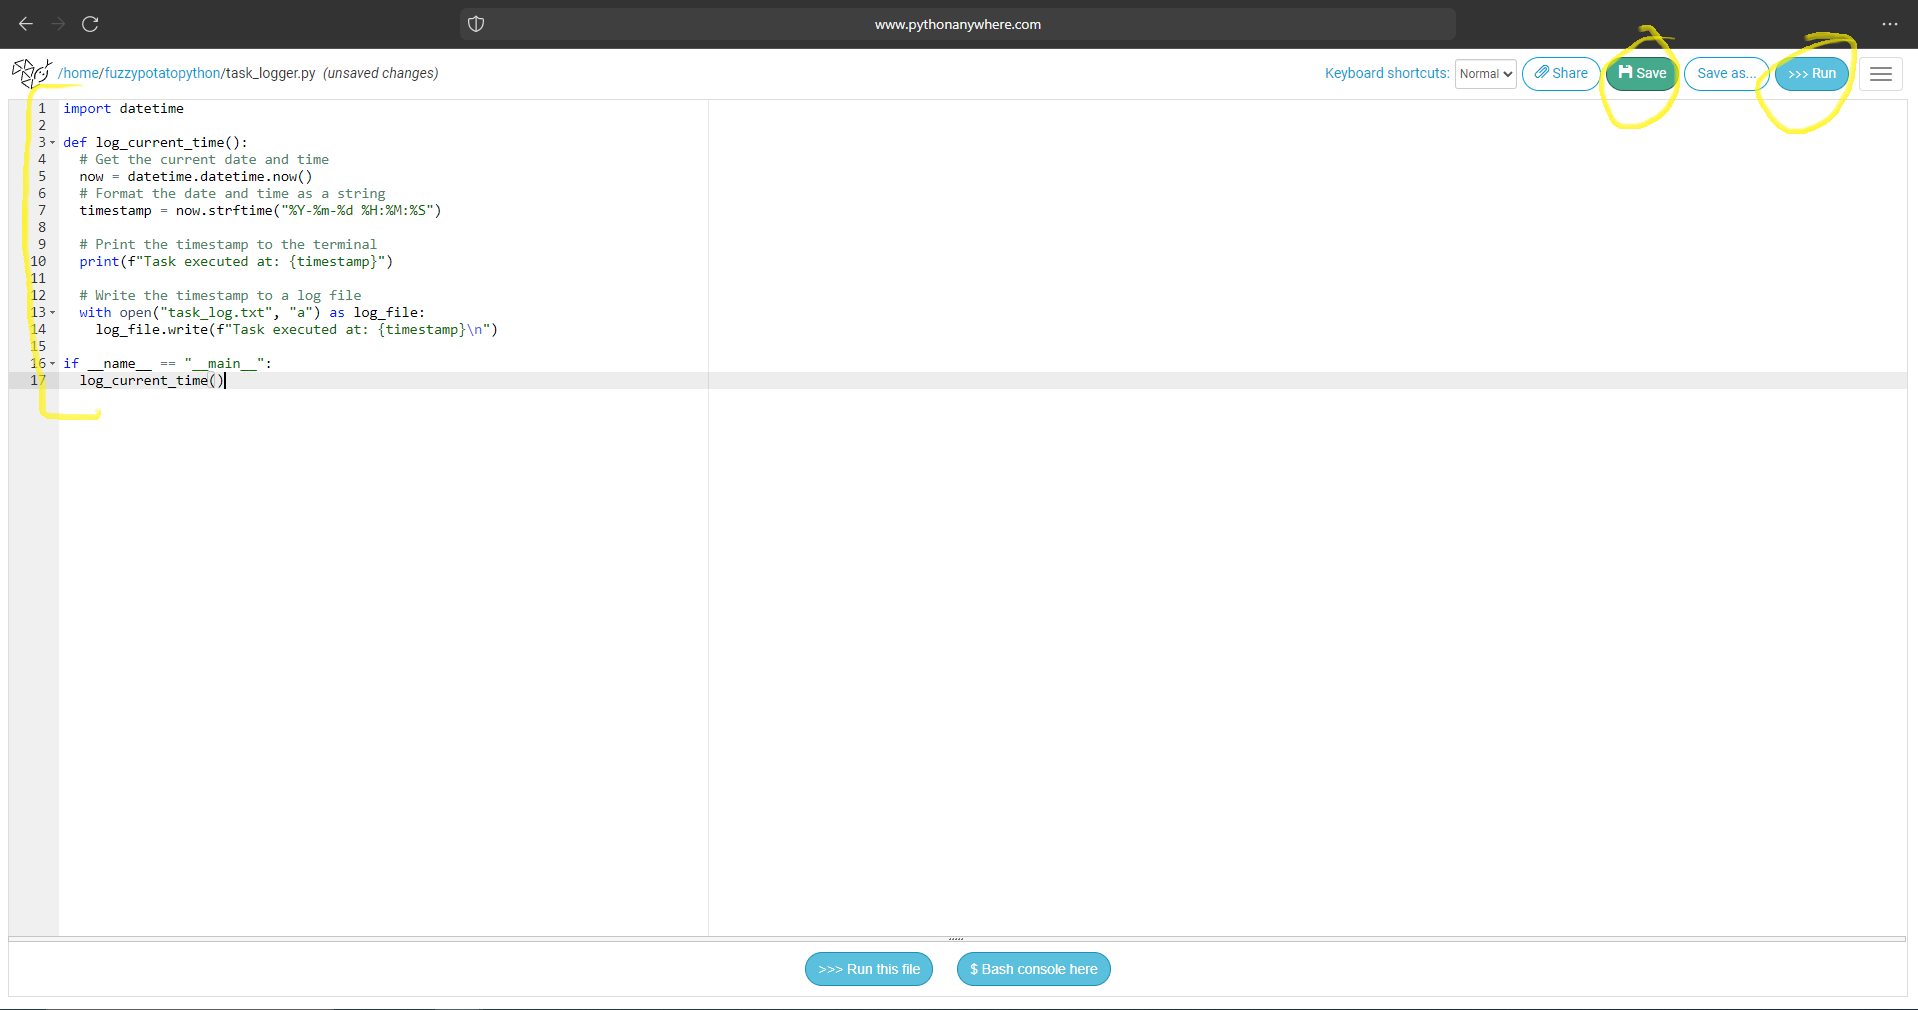The height and width of the screenshot is (1010, 1918).
Task: Click the PythonAnywhere logo
Action: [x=31, y=73]
